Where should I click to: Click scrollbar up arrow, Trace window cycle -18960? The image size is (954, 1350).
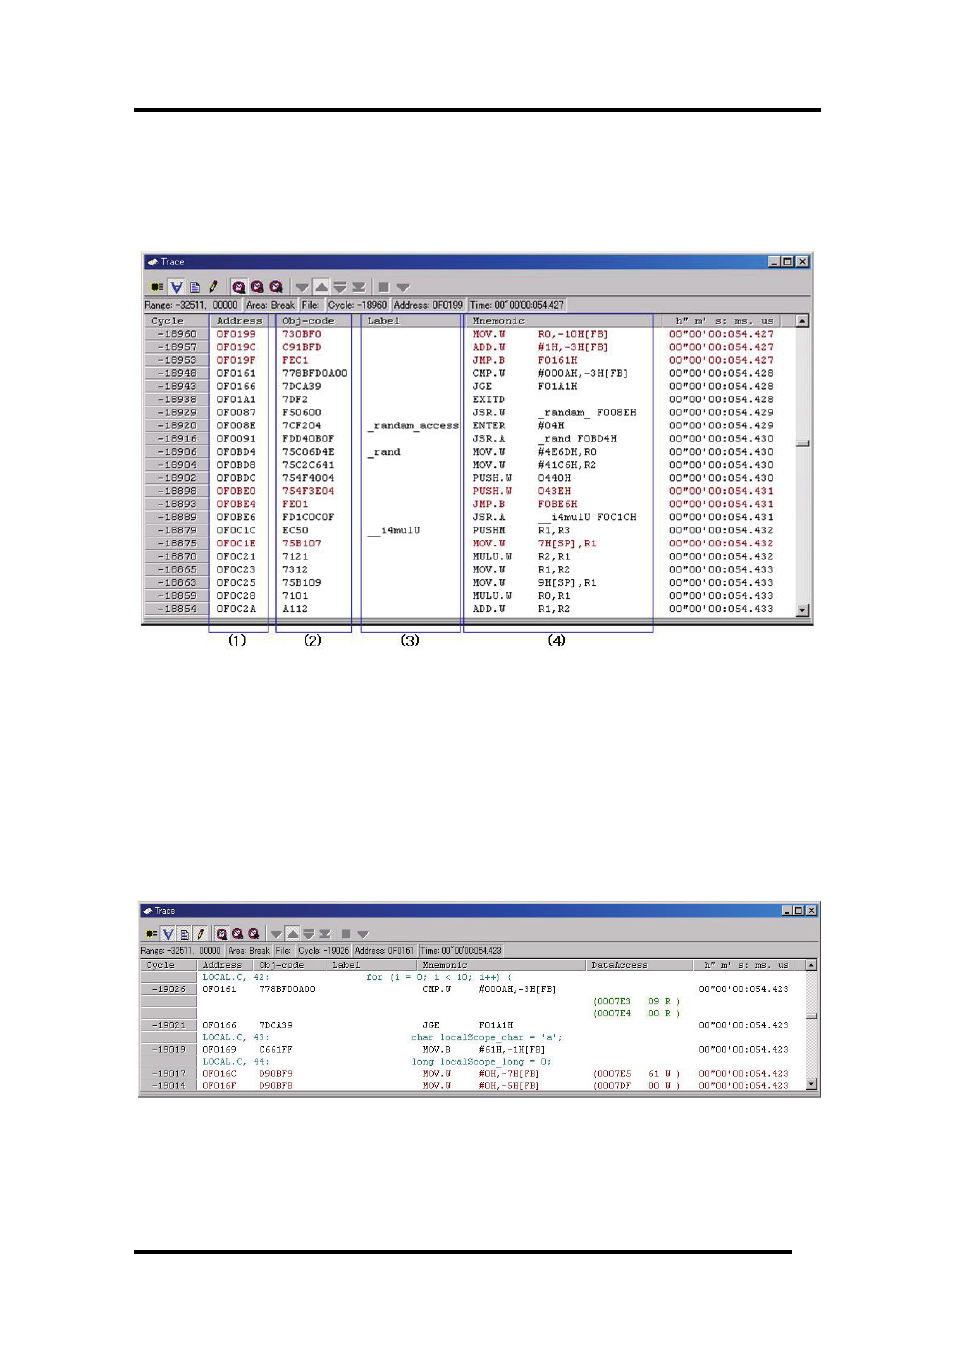802,321
